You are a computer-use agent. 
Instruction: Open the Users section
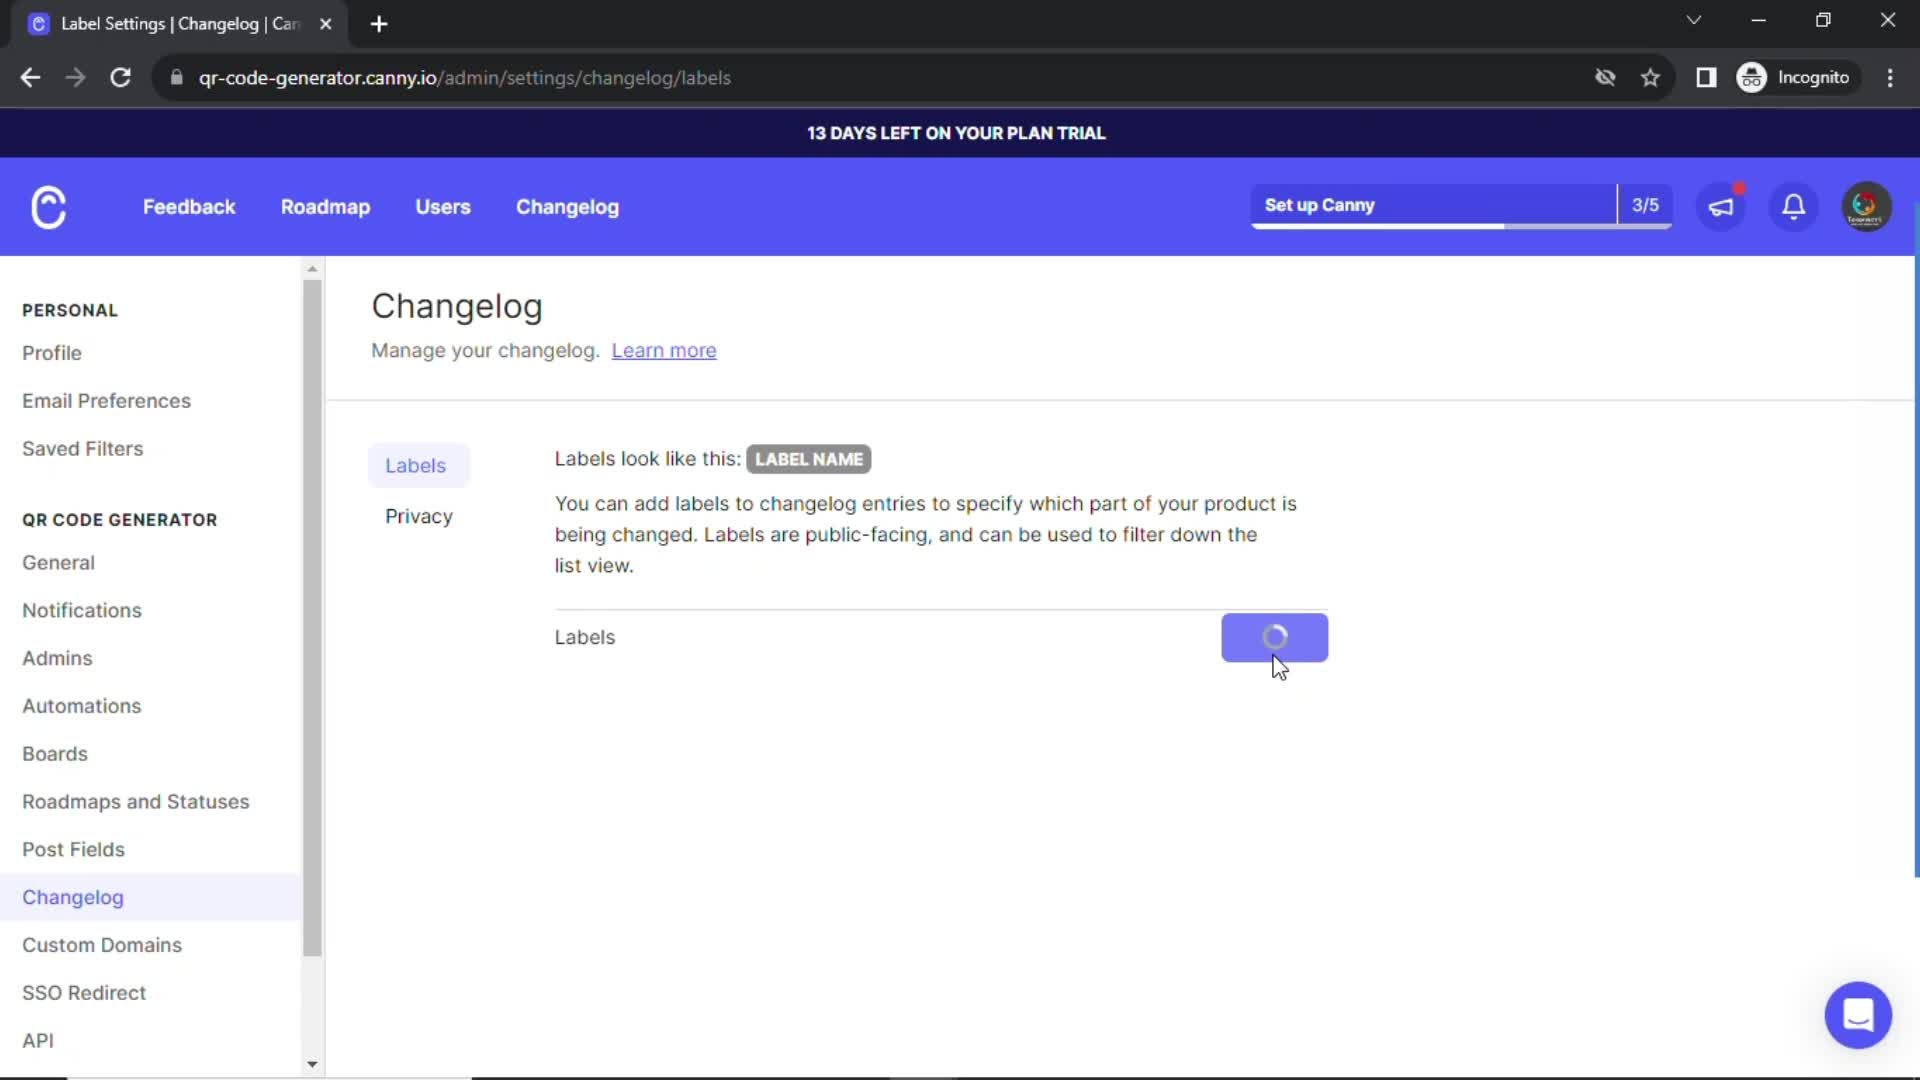[442, 207]
